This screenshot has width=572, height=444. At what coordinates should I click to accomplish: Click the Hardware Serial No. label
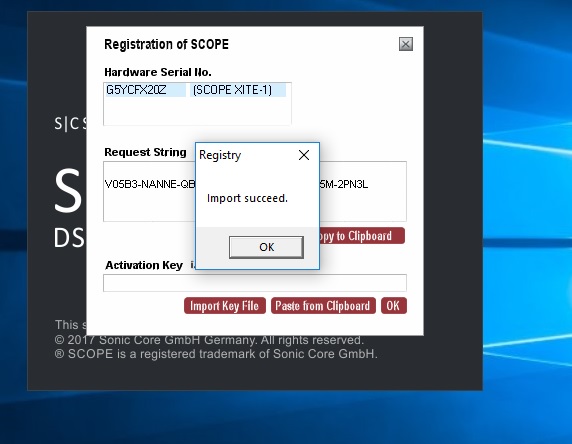158,72
